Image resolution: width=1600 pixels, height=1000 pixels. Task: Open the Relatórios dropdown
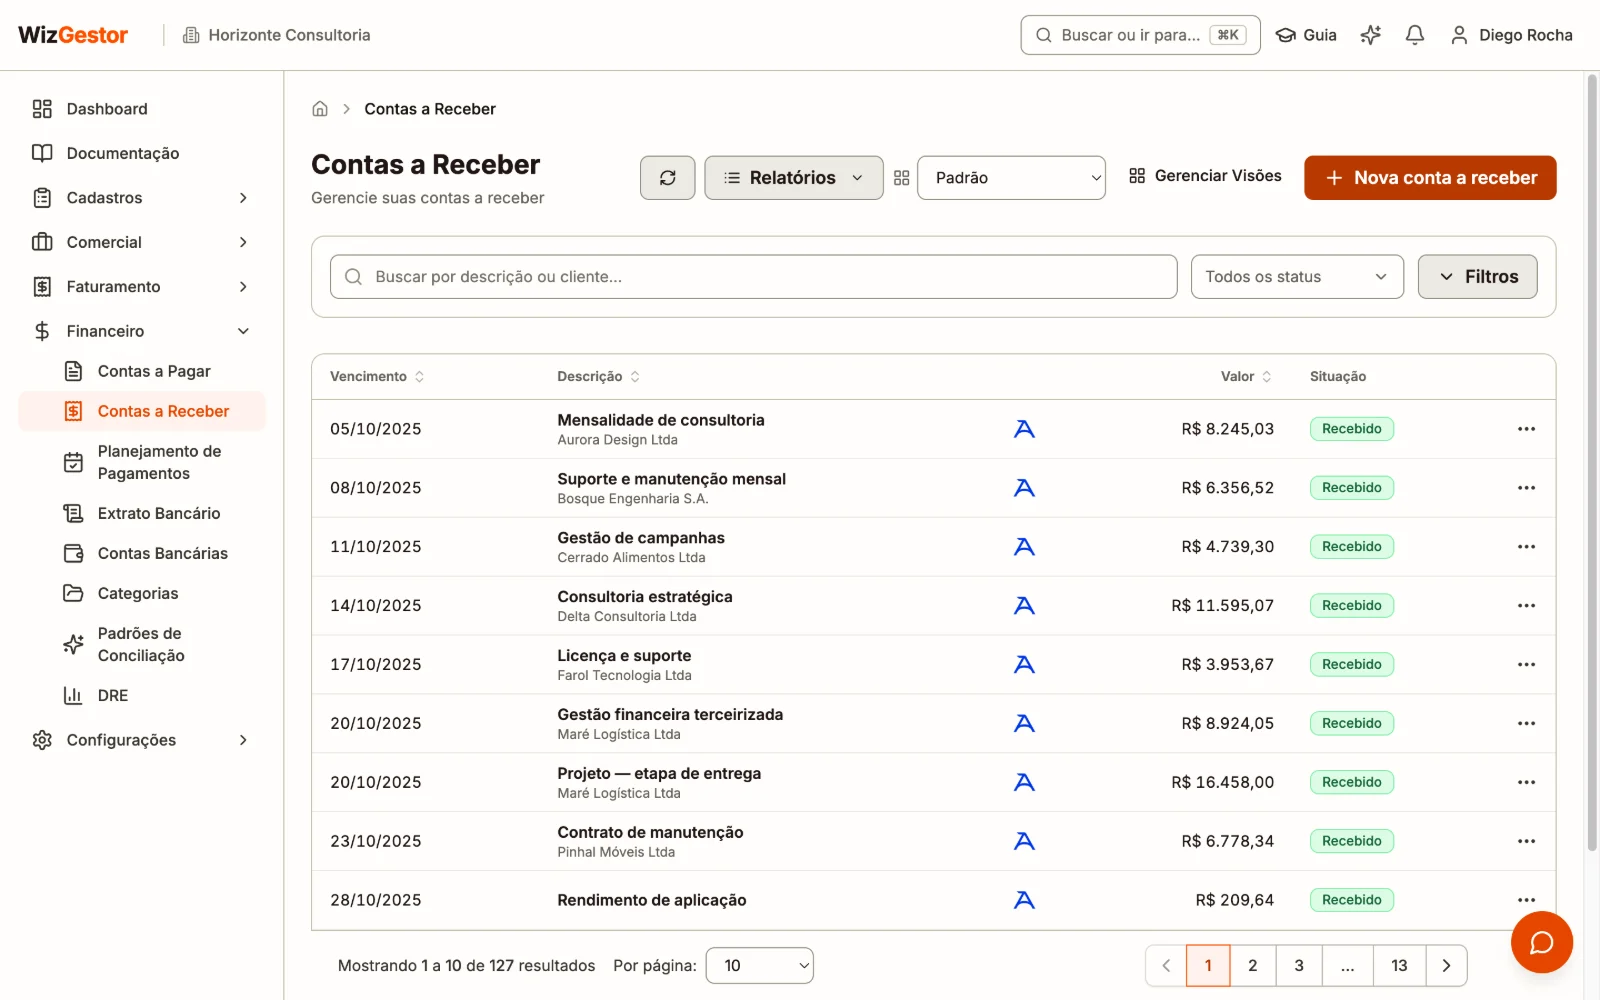(x=793, y=178)
